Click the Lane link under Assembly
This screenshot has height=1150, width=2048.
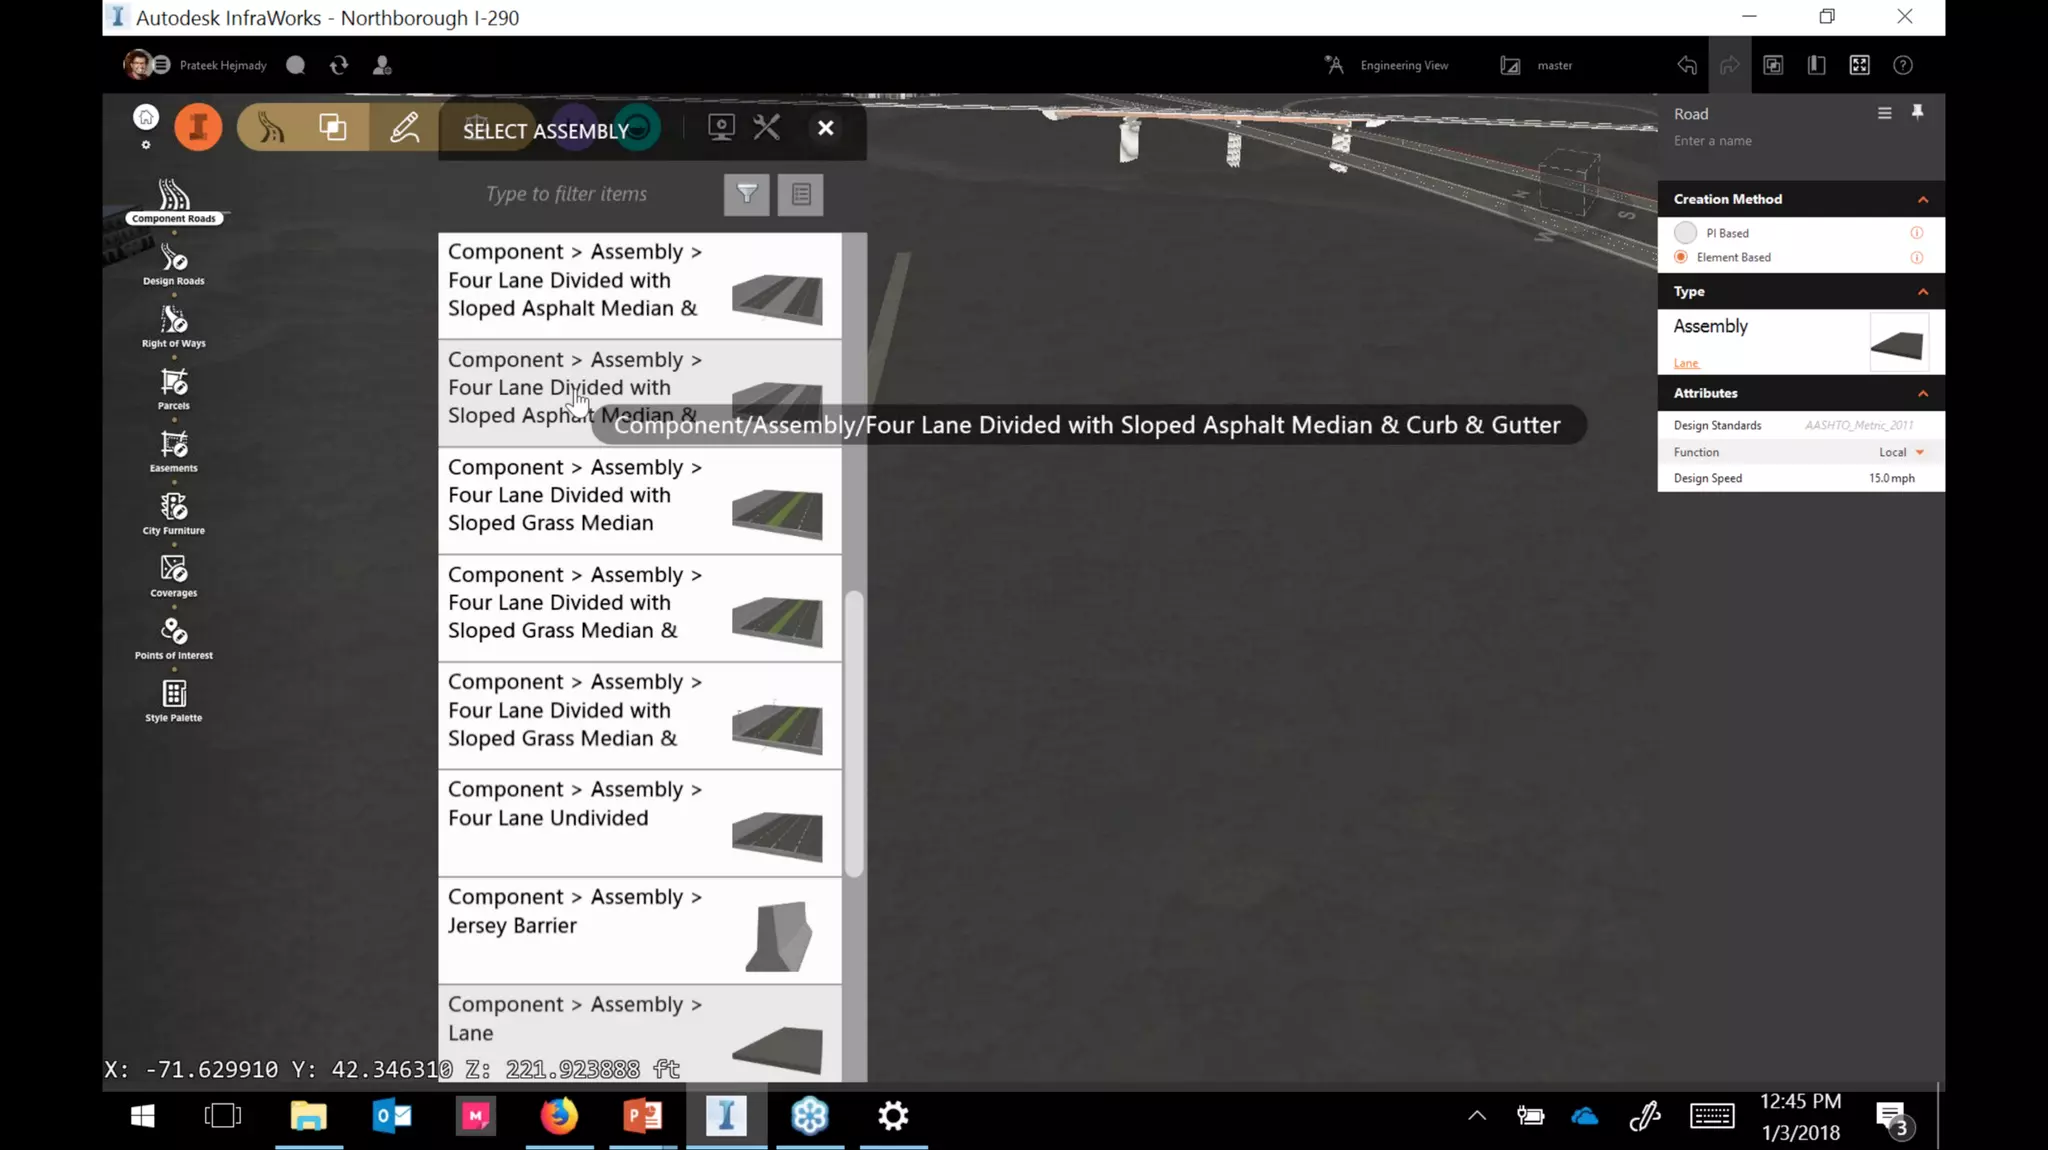(1686, 363)
